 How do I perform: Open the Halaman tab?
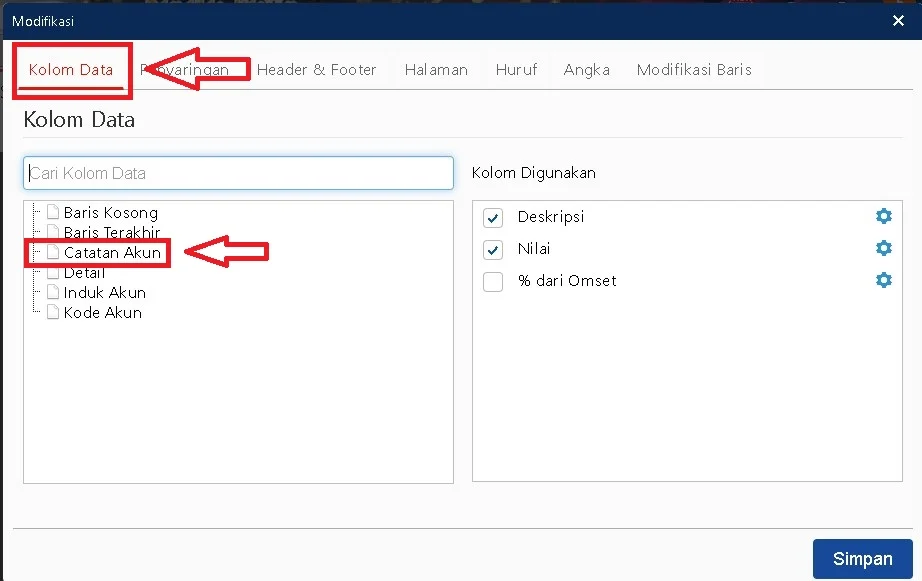pos(436,70)
